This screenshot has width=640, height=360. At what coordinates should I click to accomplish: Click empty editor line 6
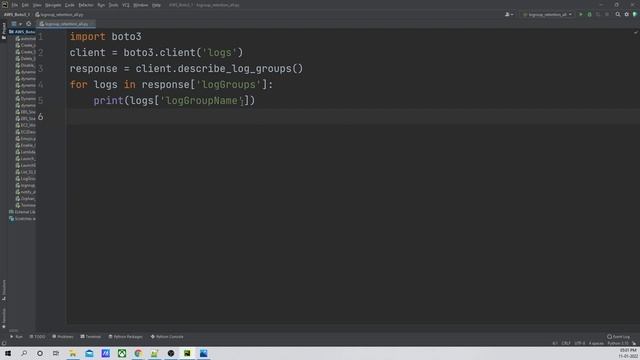click(x=353, y=117)
